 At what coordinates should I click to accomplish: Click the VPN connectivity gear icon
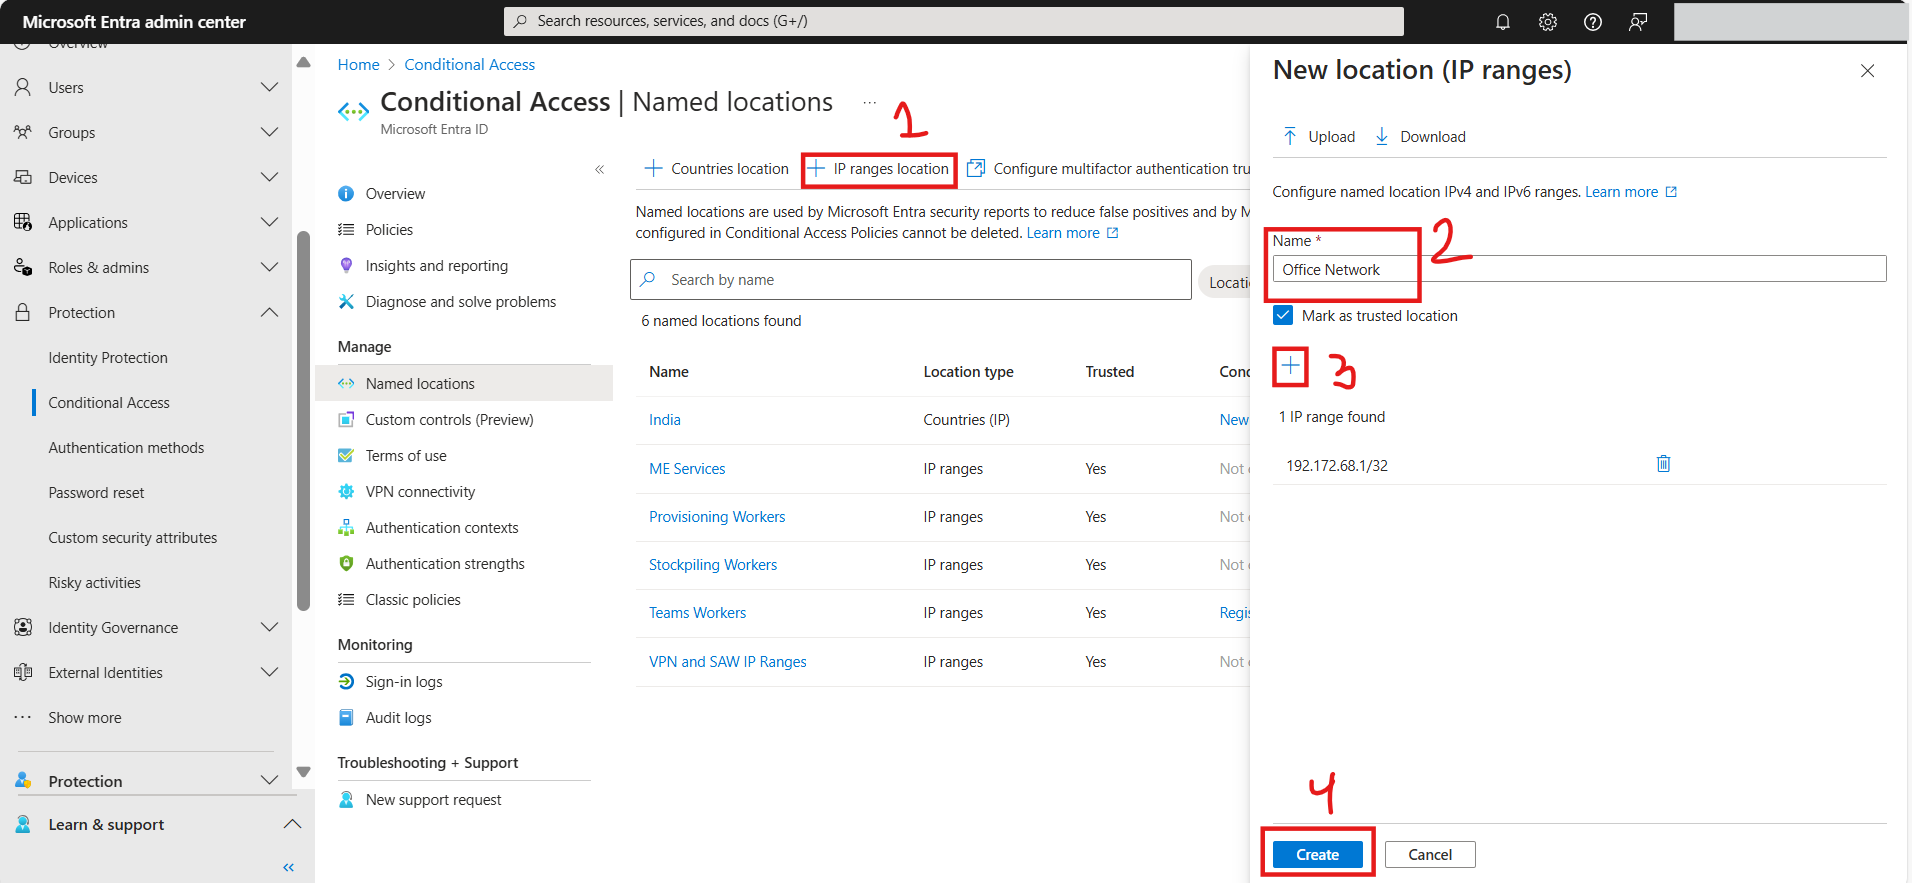(x=346, y=491)
